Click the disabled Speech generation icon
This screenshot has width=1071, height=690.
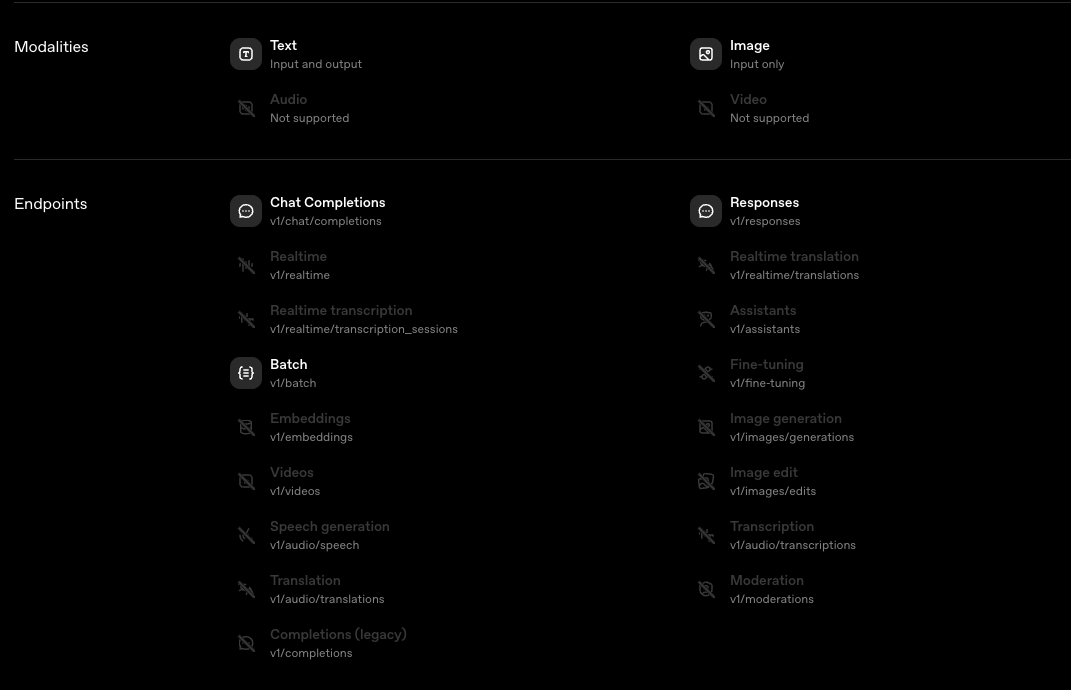click(x=246, y=535)
